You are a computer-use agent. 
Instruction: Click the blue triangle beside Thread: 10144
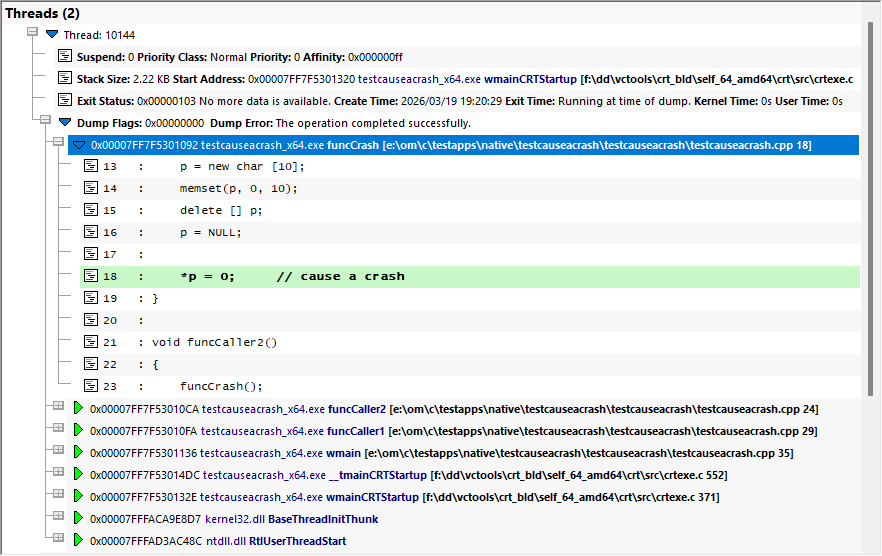coord(52,34)
